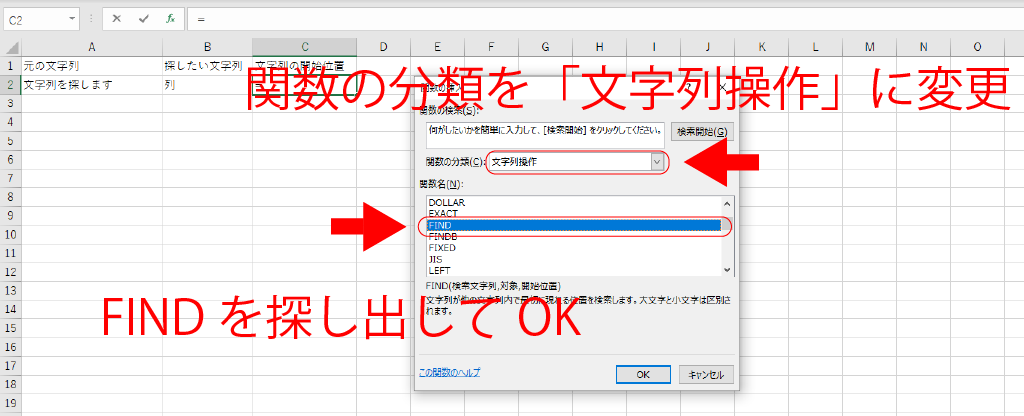Click the fx insert function icon
Viewport: 1024px width, 416px height.
171,19
